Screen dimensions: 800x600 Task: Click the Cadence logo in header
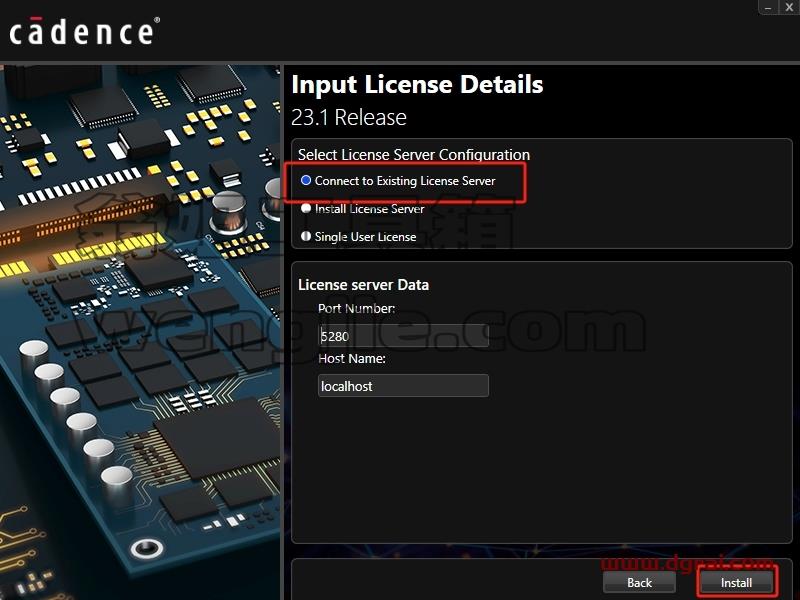85,31
